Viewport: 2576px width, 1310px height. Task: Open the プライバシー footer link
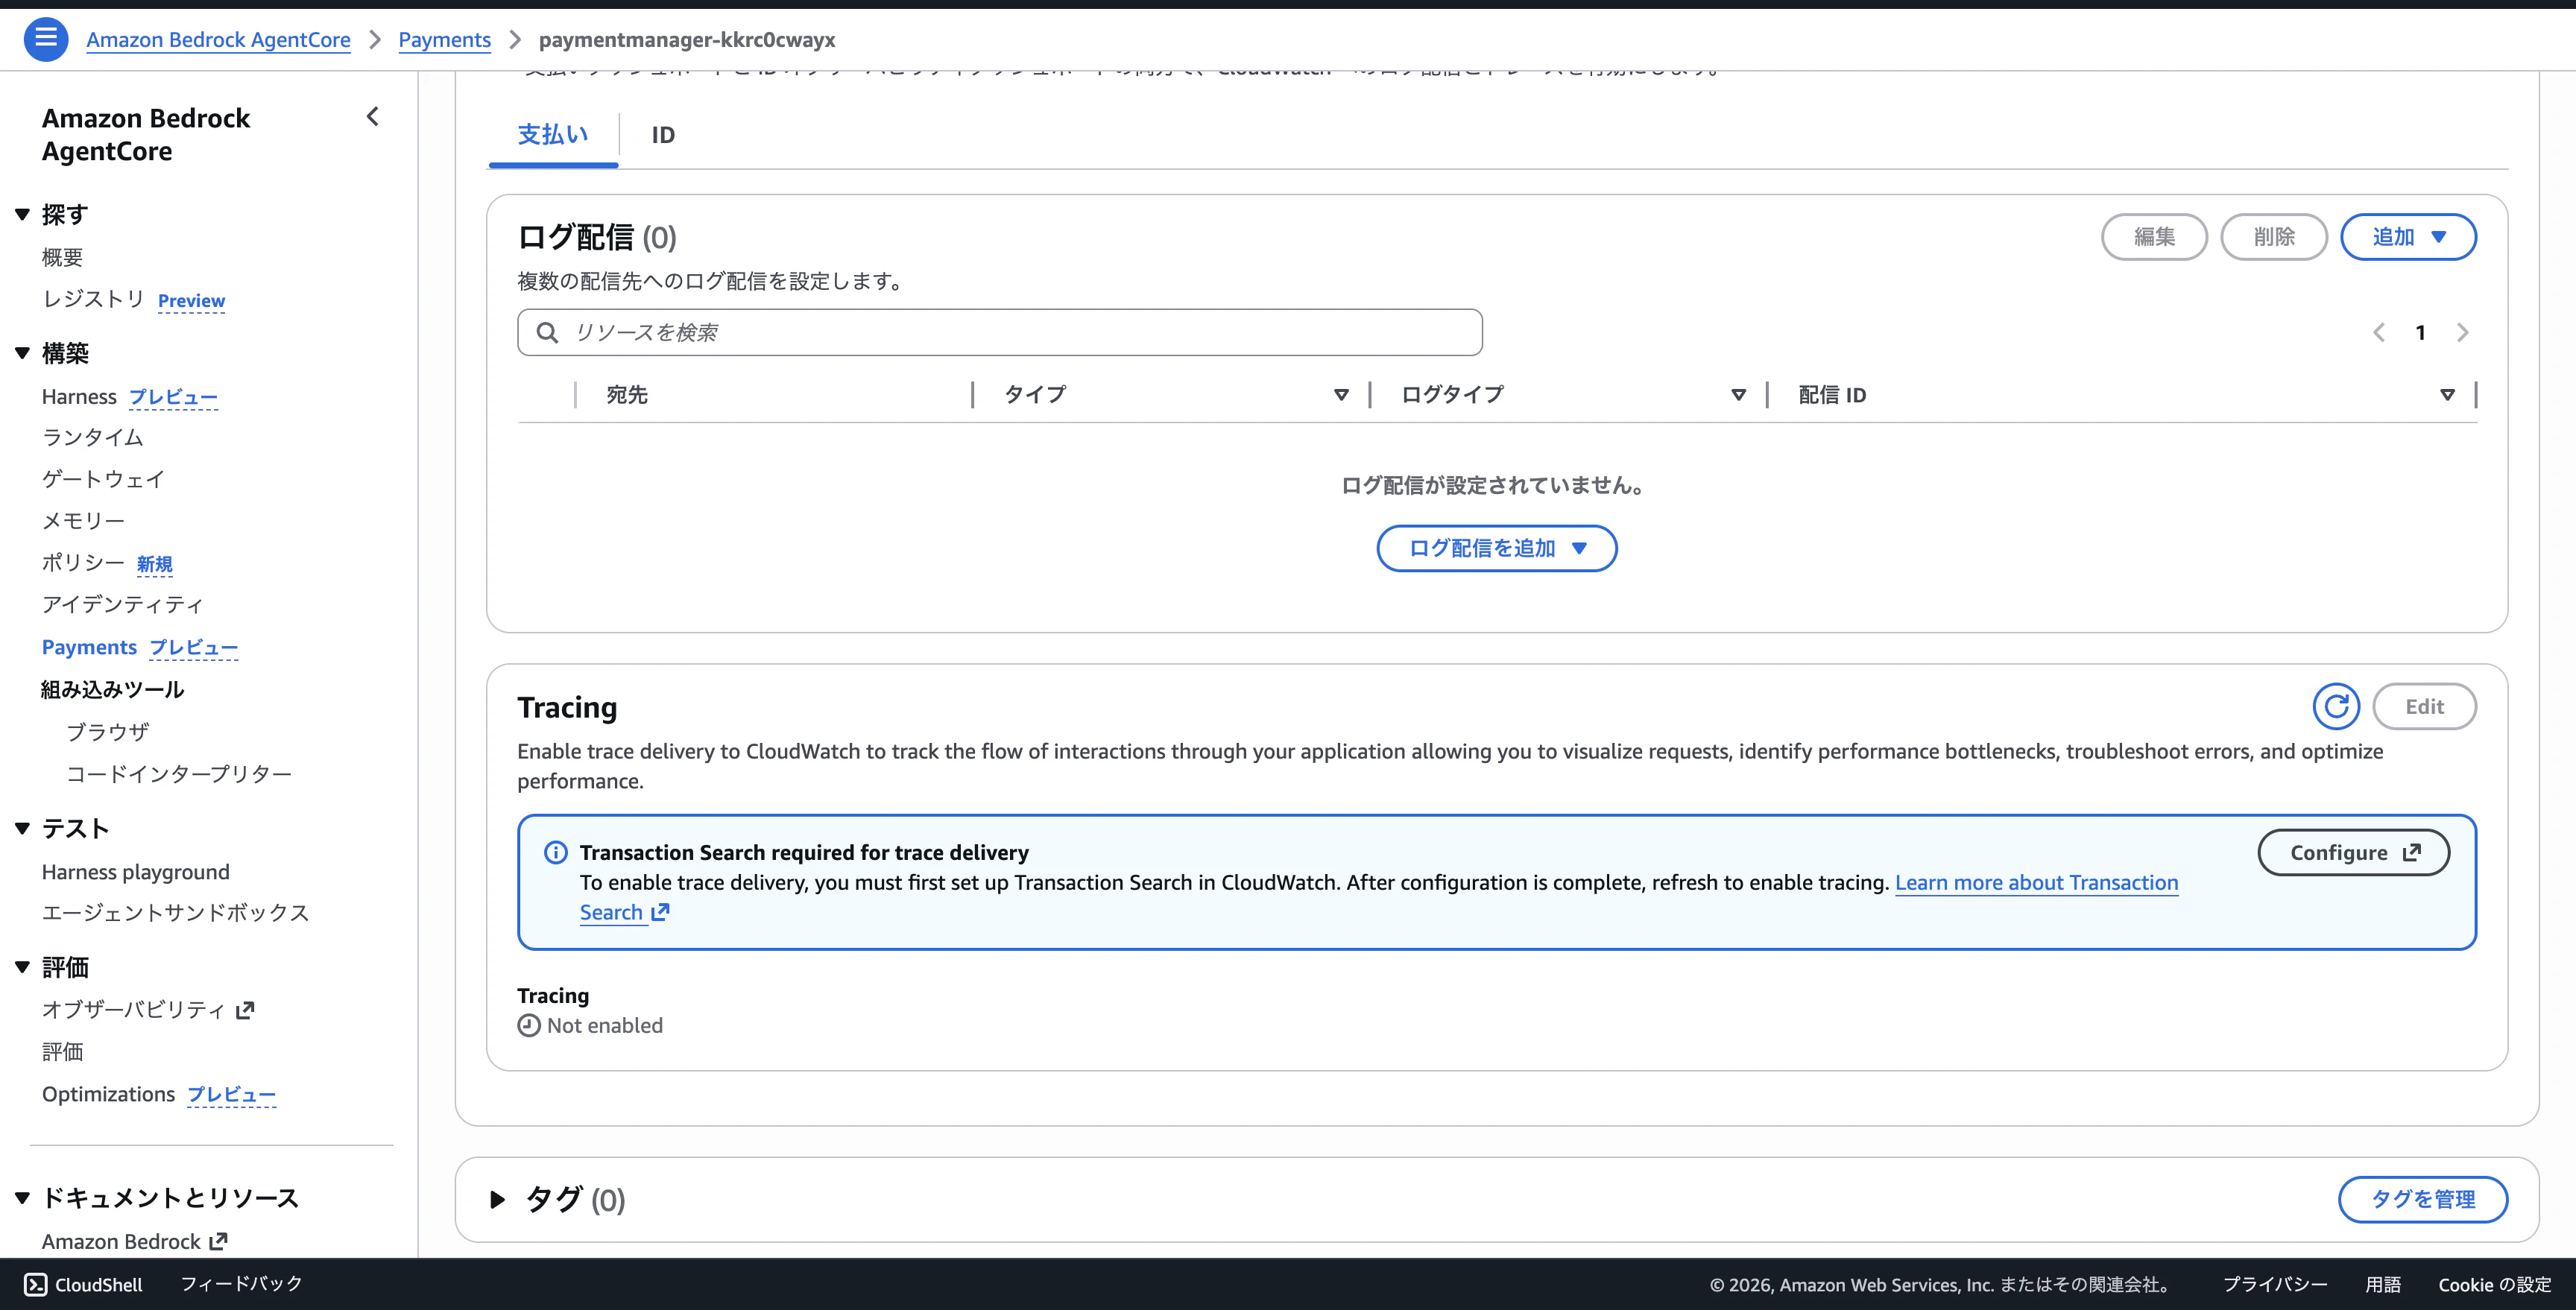pyautogui.click(x=2275, y=1285)
